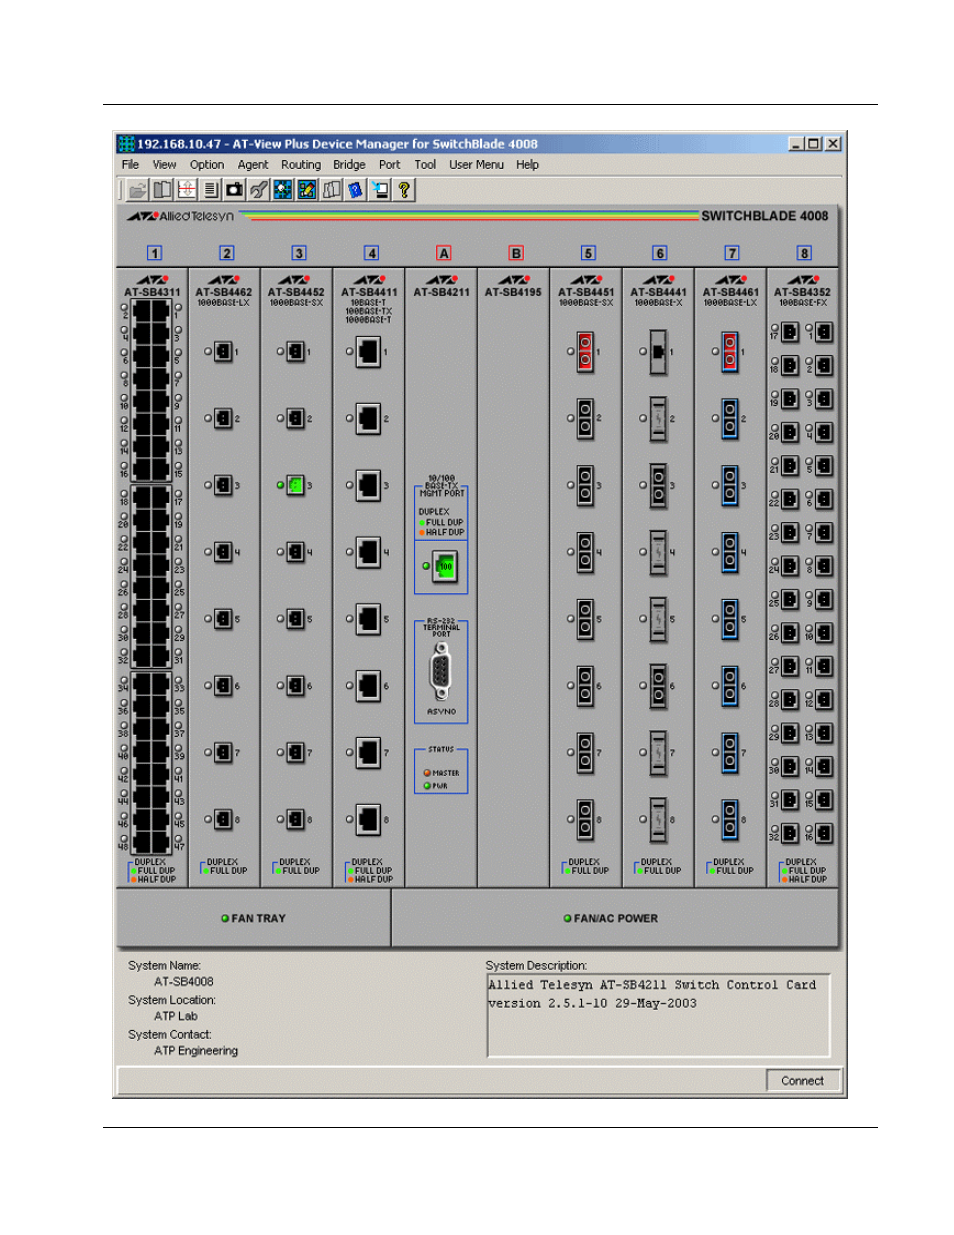The width and height of the screenshot is (954, 1235).
Task: Open the Option menu
Action: click(207, 165)
